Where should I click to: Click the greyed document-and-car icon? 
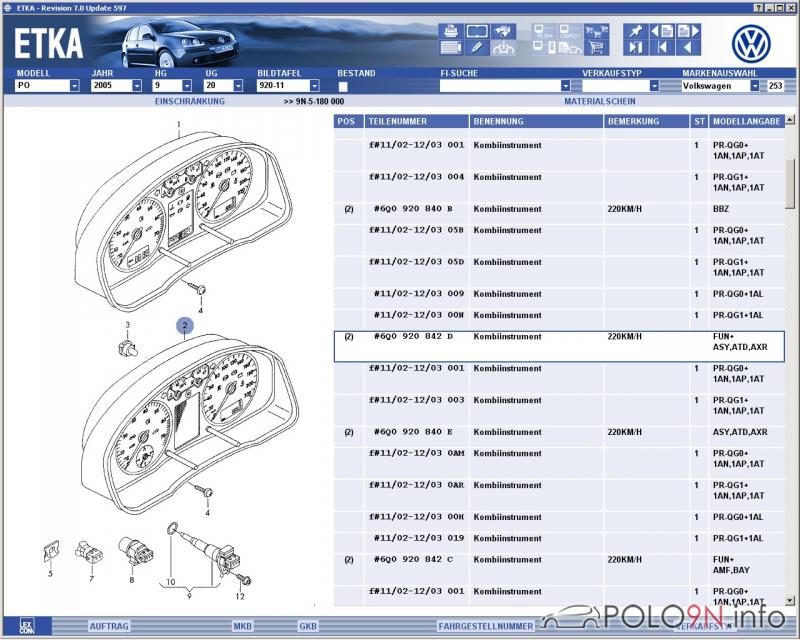[570, 48]
